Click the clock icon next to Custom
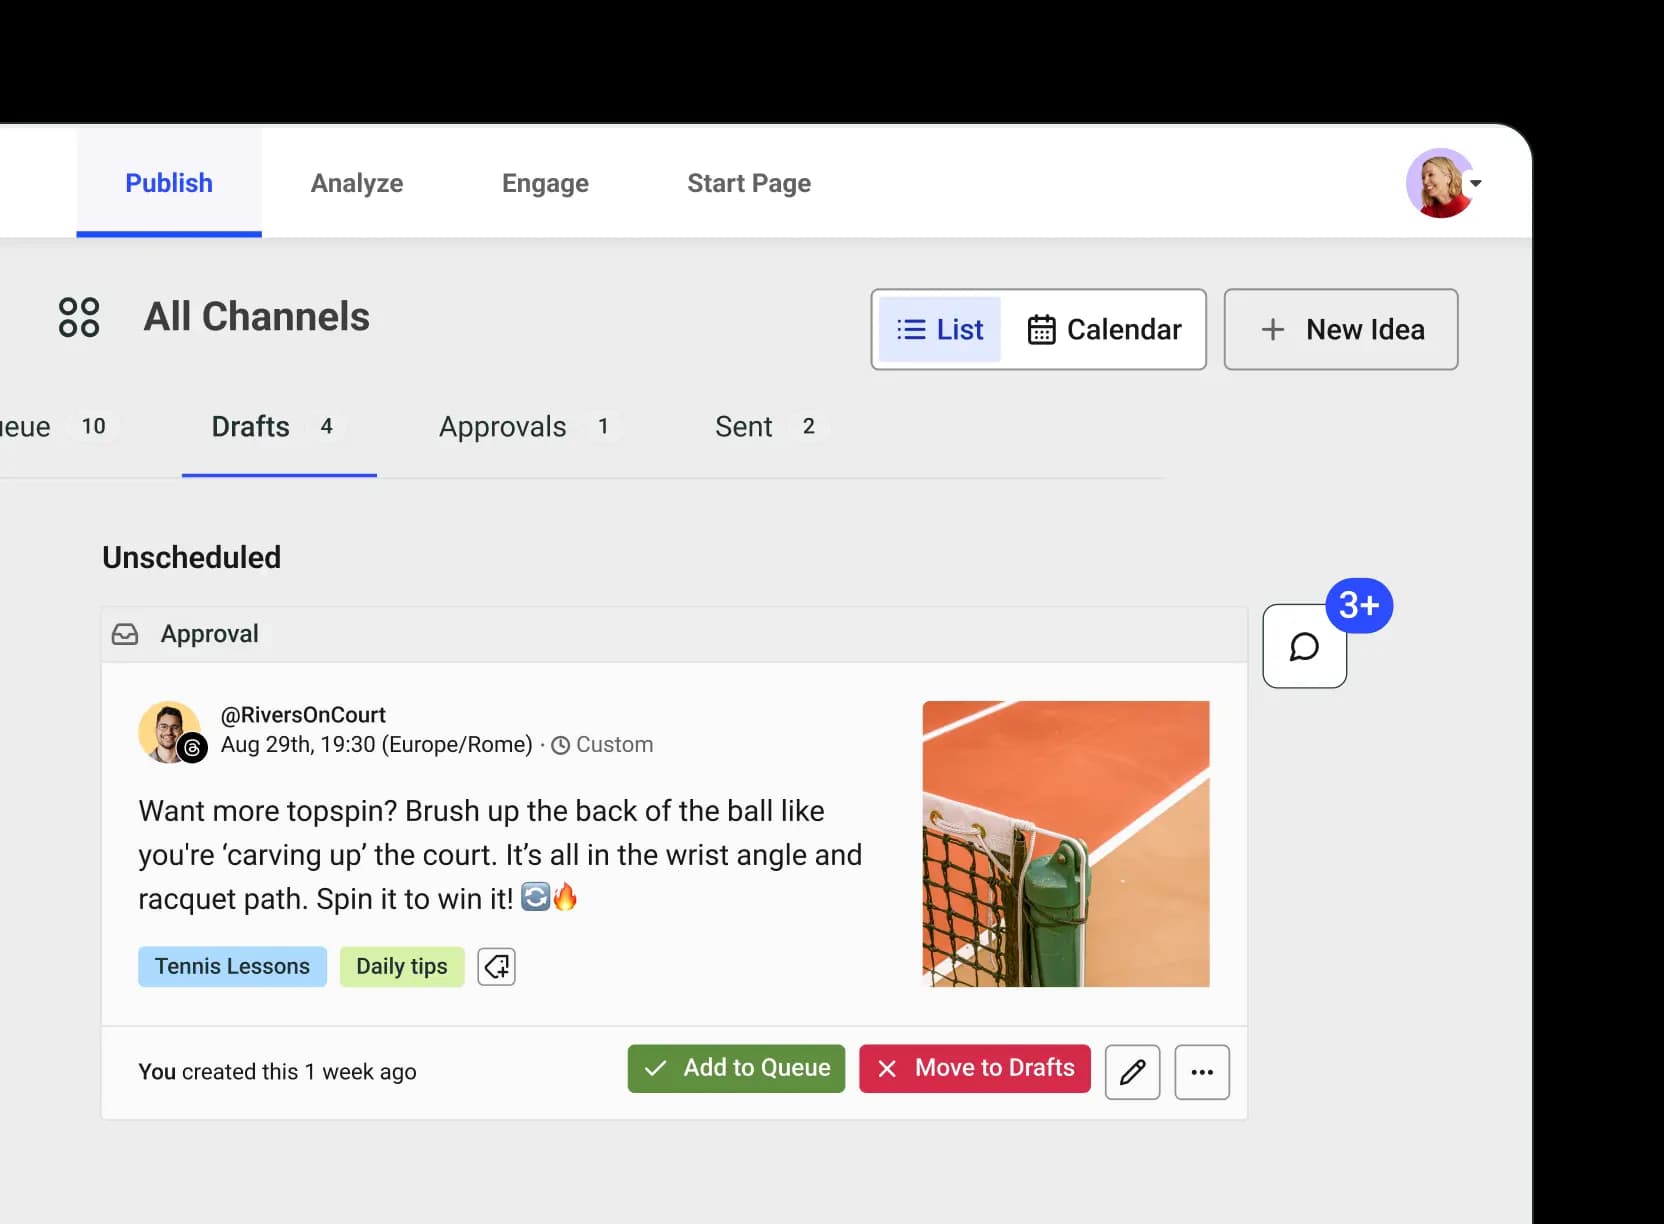 click(560, 744)
